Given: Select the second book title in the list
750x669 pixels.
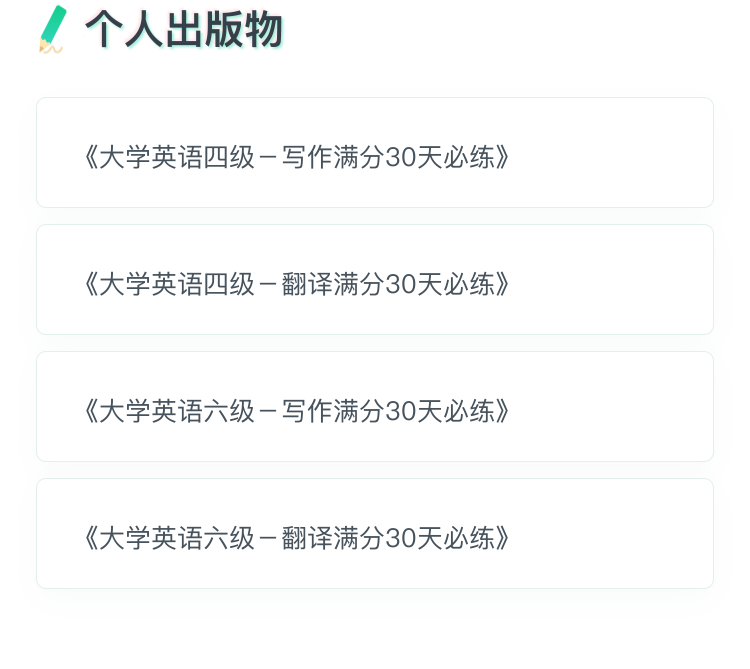Looking at the screenshot, I should click(297, 284).
